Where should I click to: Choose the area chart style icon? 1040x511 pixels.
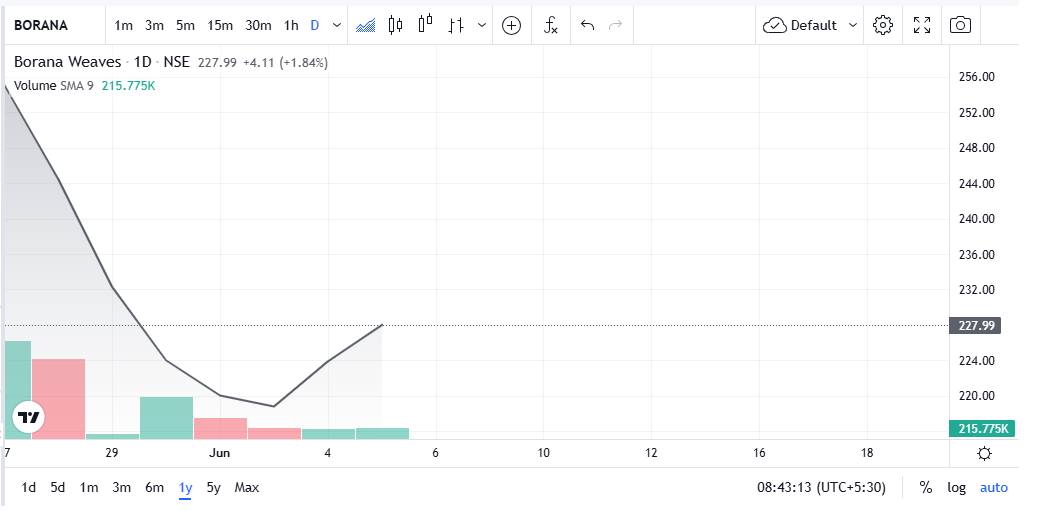[x=365, y=25]
